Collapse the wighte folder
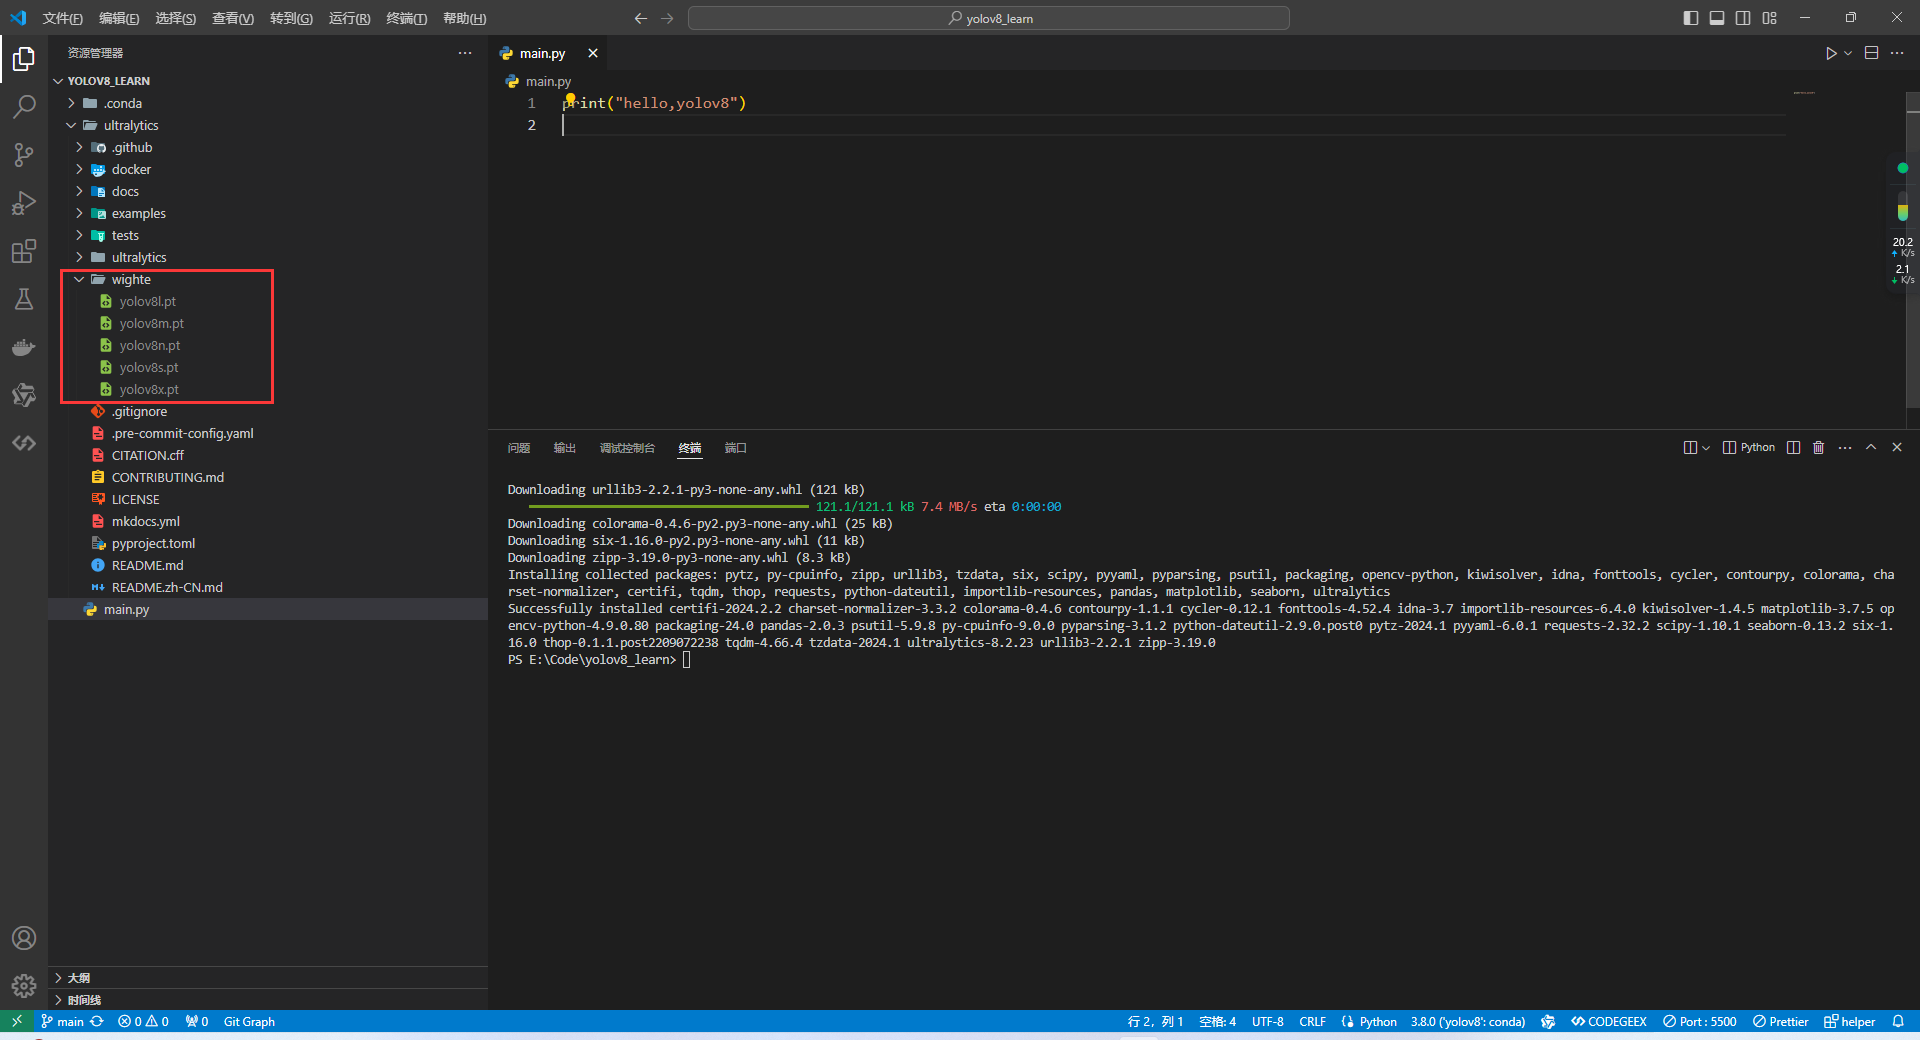1920x1040 pixels. tap(268, 279)
